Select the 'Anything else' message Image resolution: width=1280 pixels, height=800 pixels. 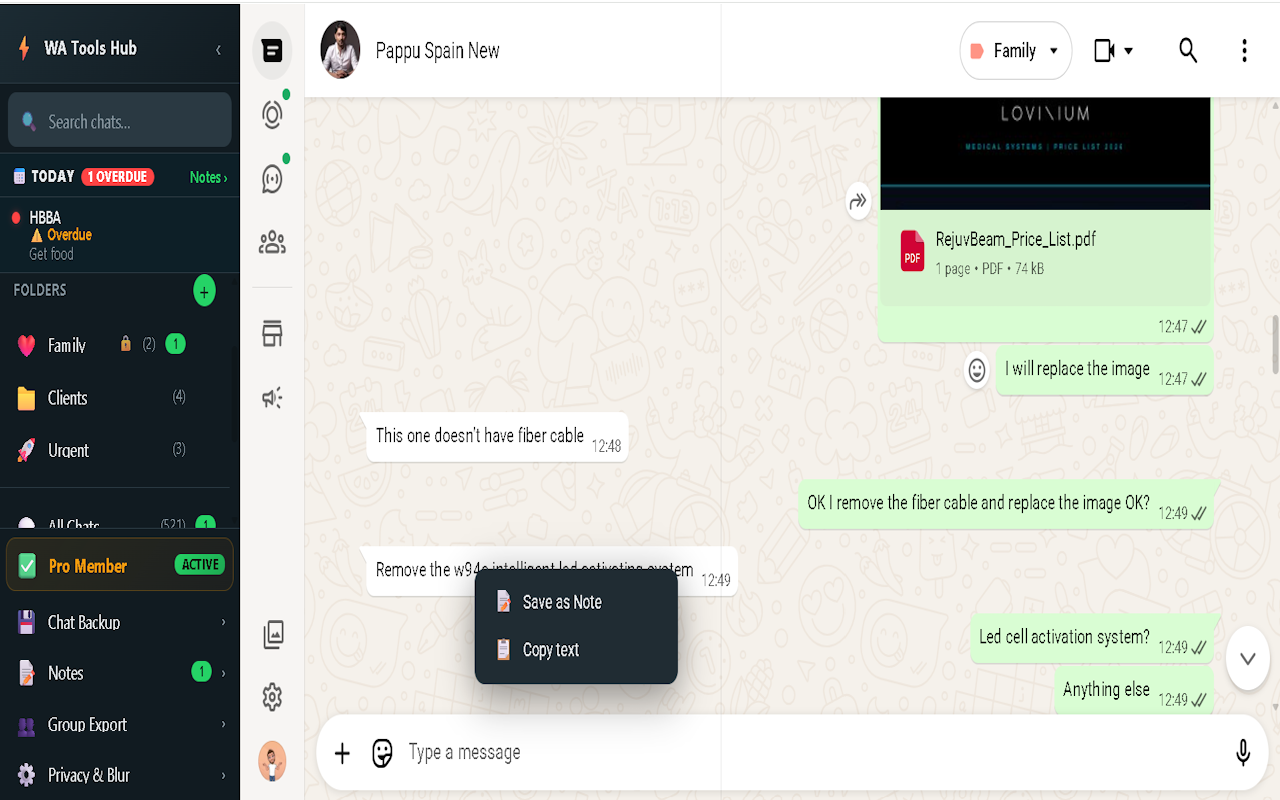tap(1133, 692)
